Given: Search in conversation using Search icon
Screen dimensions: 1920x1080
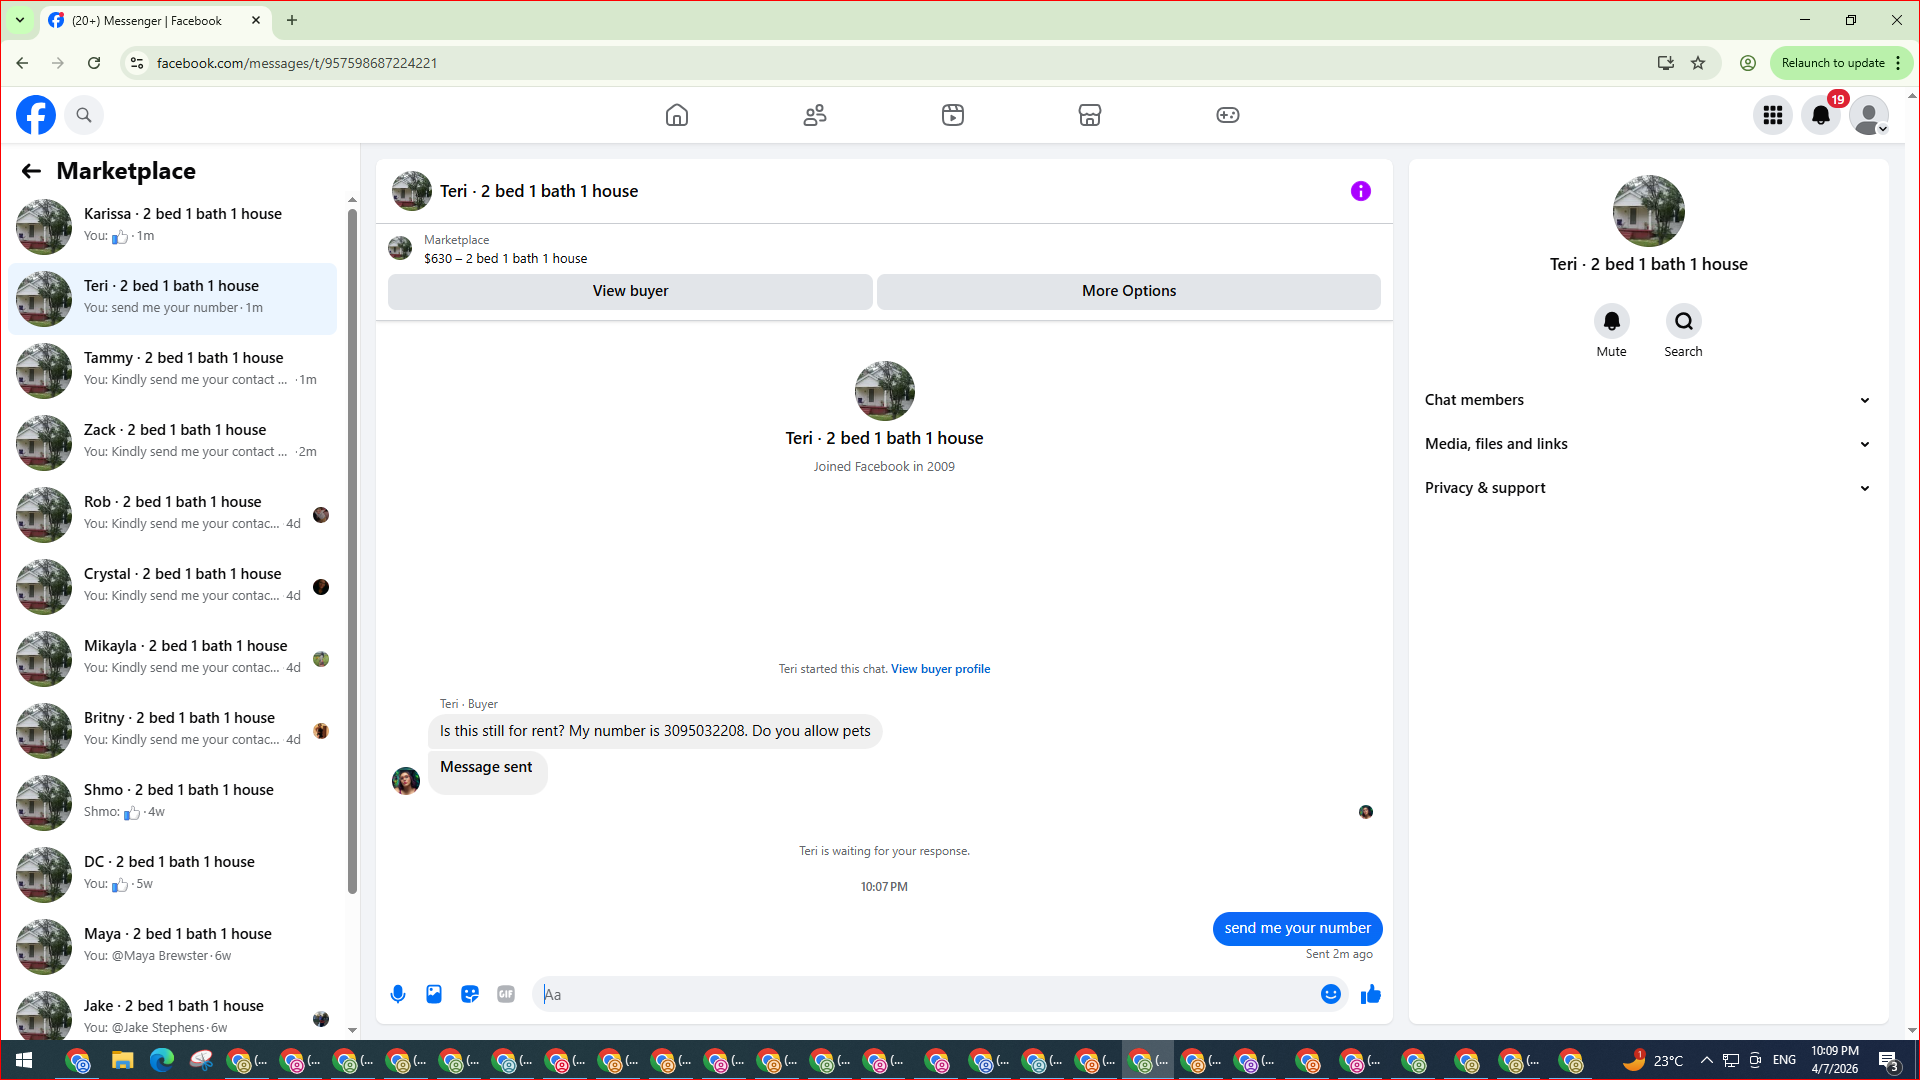Looking at the screenshot, I should point(1684,321).
